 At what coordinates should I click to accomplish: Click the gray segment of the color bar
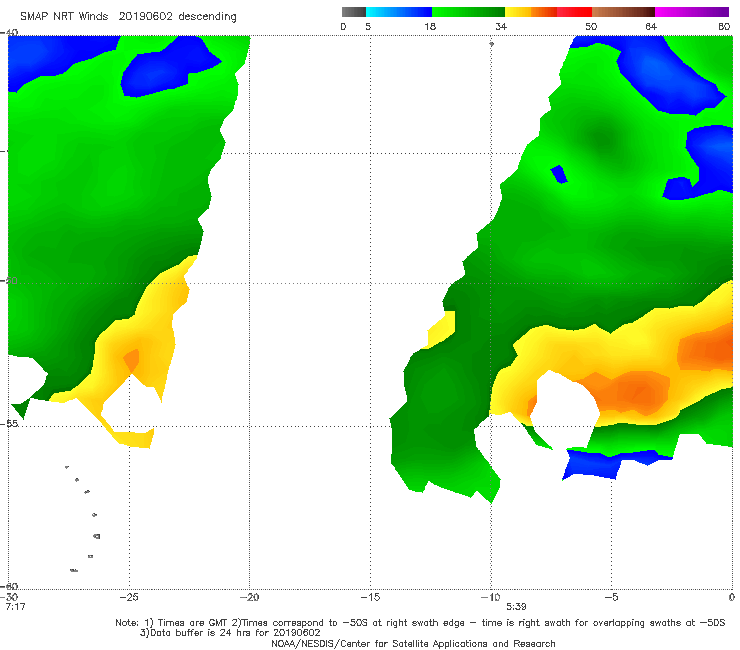pos(354,12)
